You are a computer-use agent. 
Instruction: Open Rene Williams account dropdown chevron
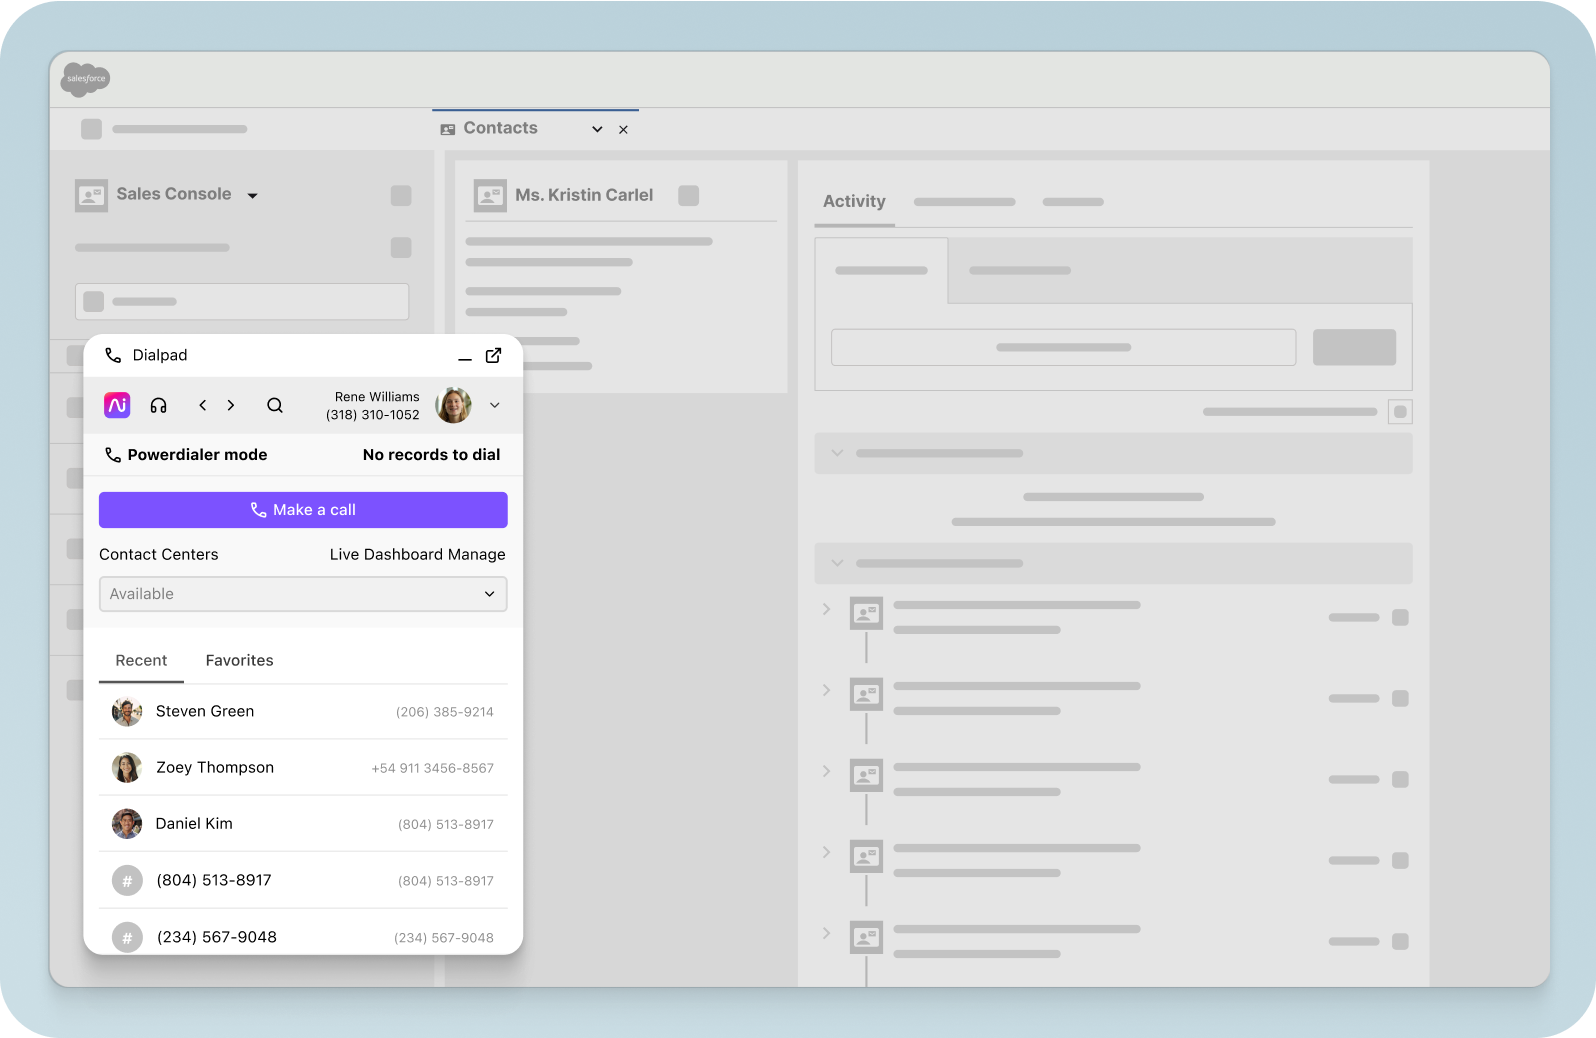494,405
